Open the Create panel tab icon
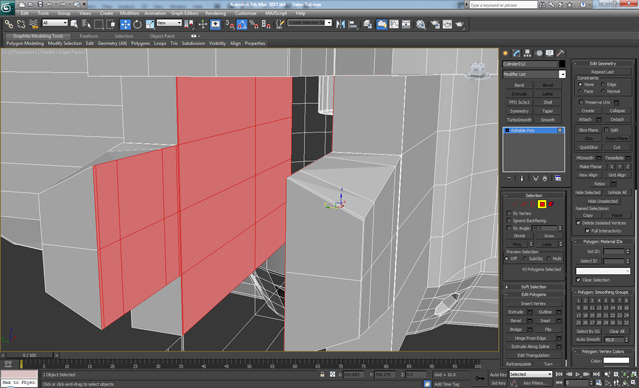Screen dimensions: 639x388 [506, 53]
